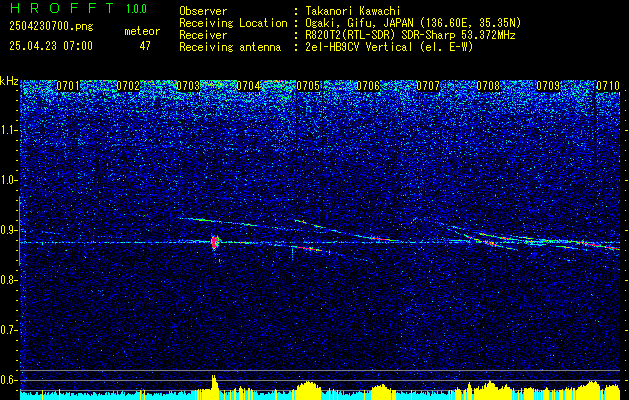Click the bright red meteor echo burst

coord(215,242)
